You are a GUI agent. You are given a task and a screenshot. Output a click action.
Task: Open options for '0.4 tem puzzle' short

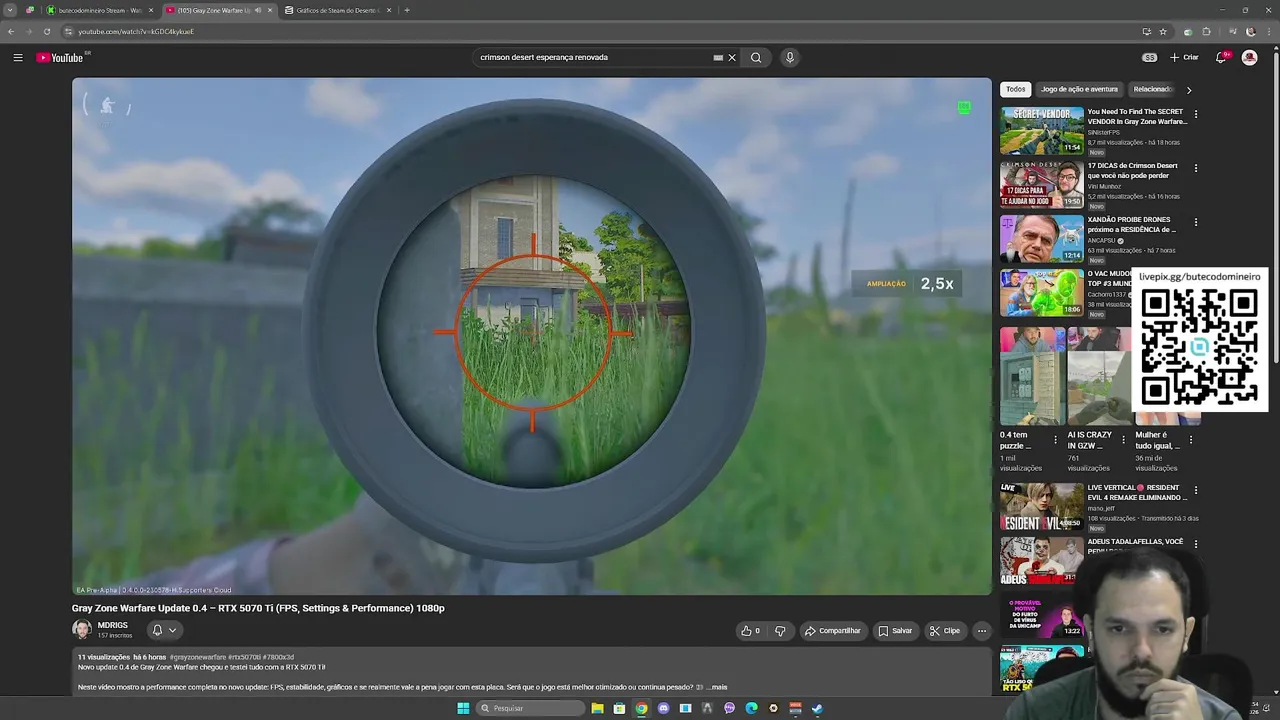[1054, 439]
